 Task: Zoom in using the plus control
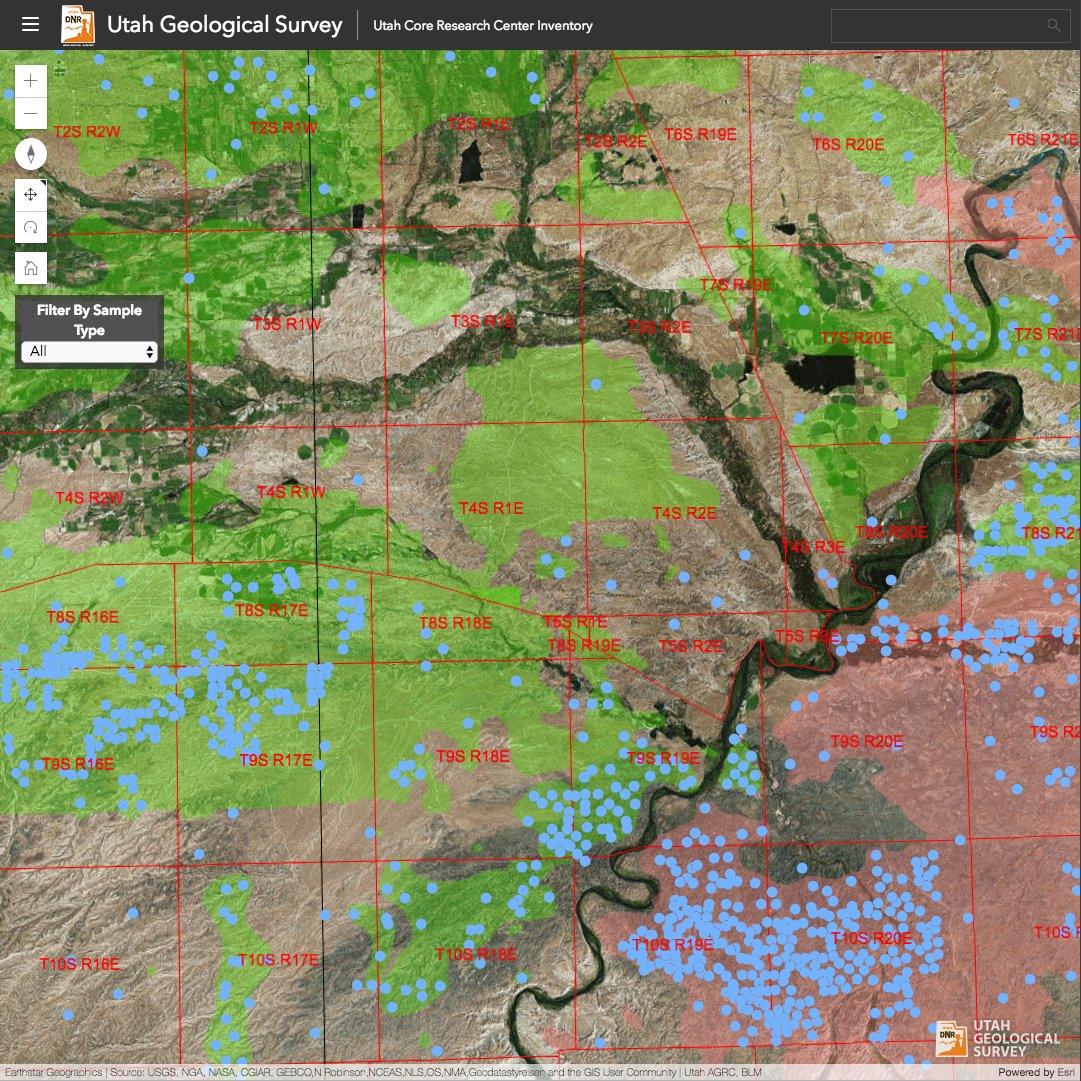point(30,79)
